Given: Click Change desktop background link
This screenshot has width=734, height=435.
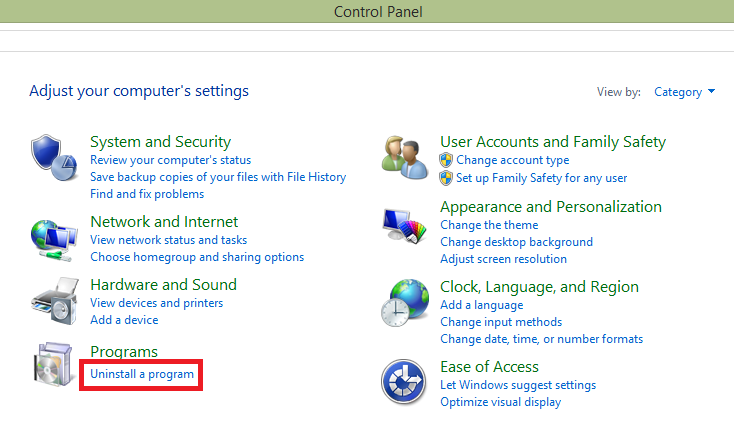Looking at the screenshot, I should coord(516,242).
